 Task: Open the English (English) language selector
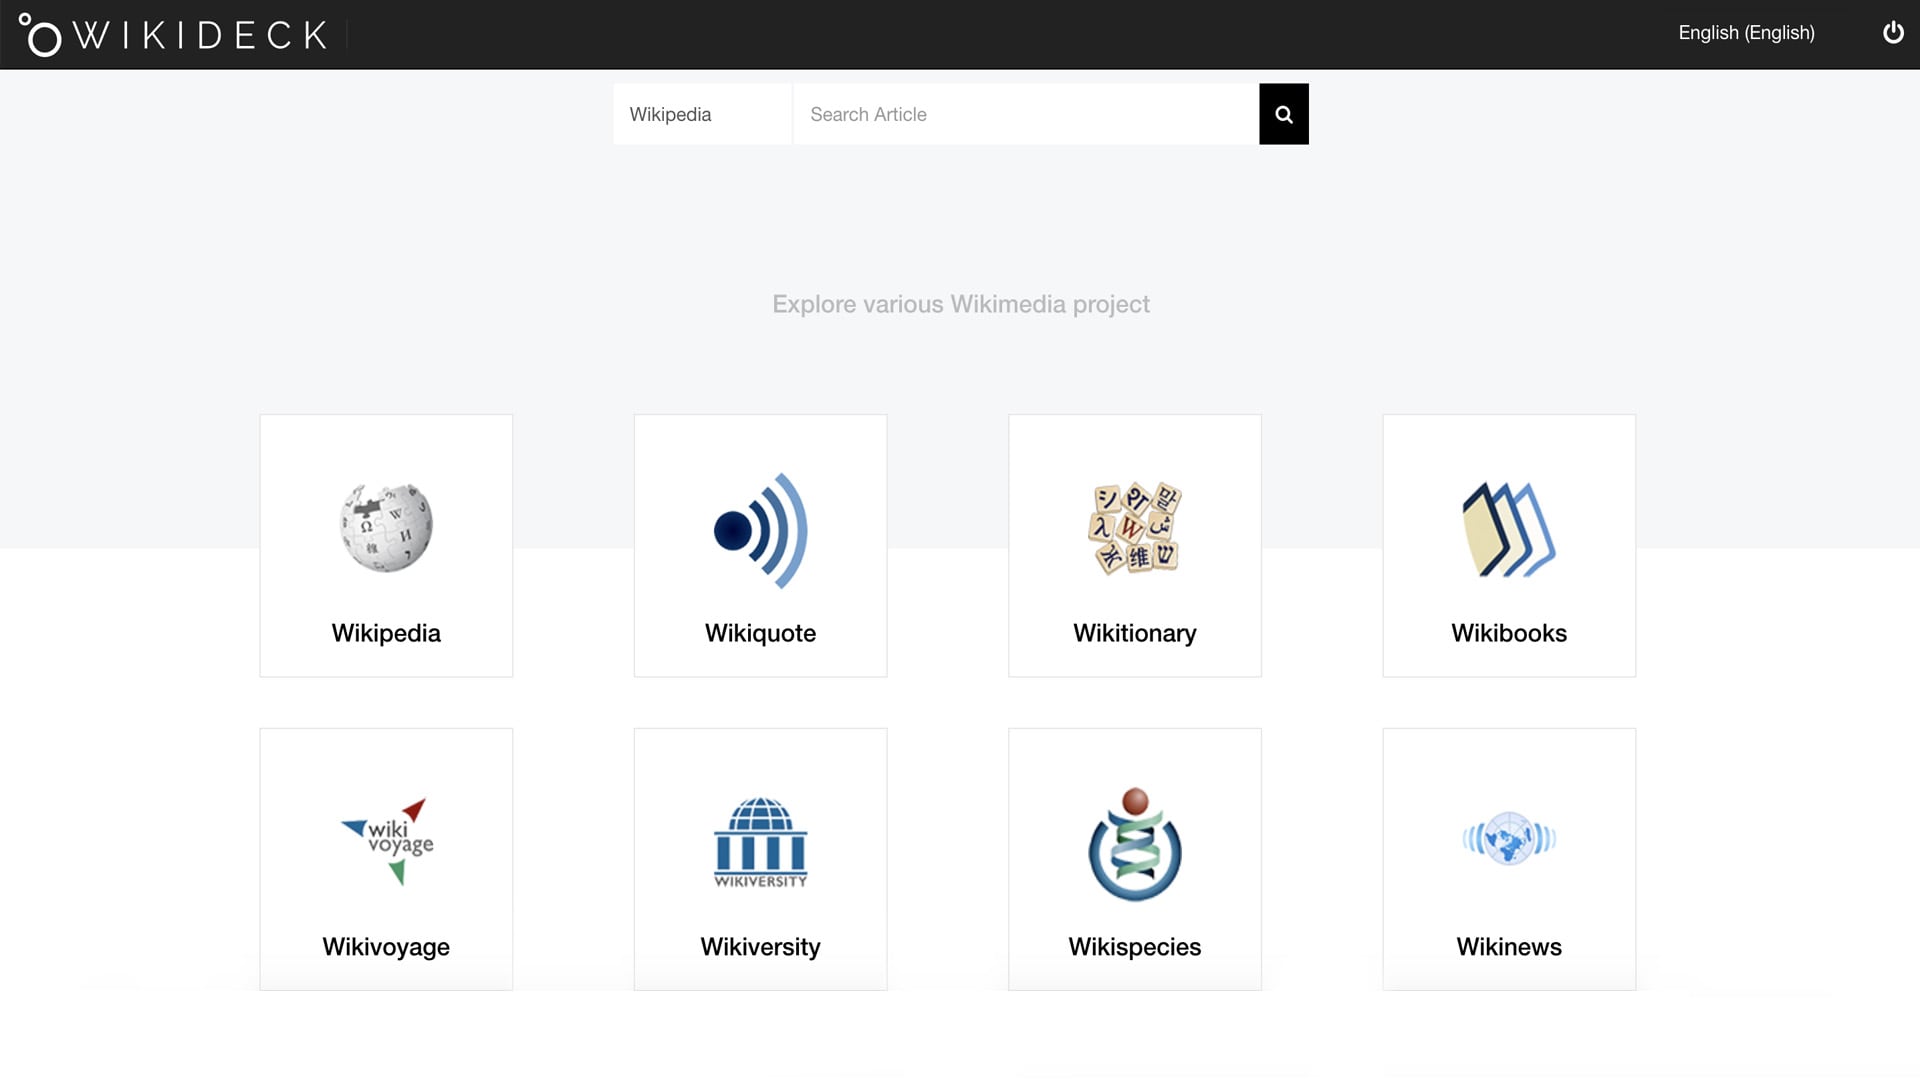[x=1746, y=33]
